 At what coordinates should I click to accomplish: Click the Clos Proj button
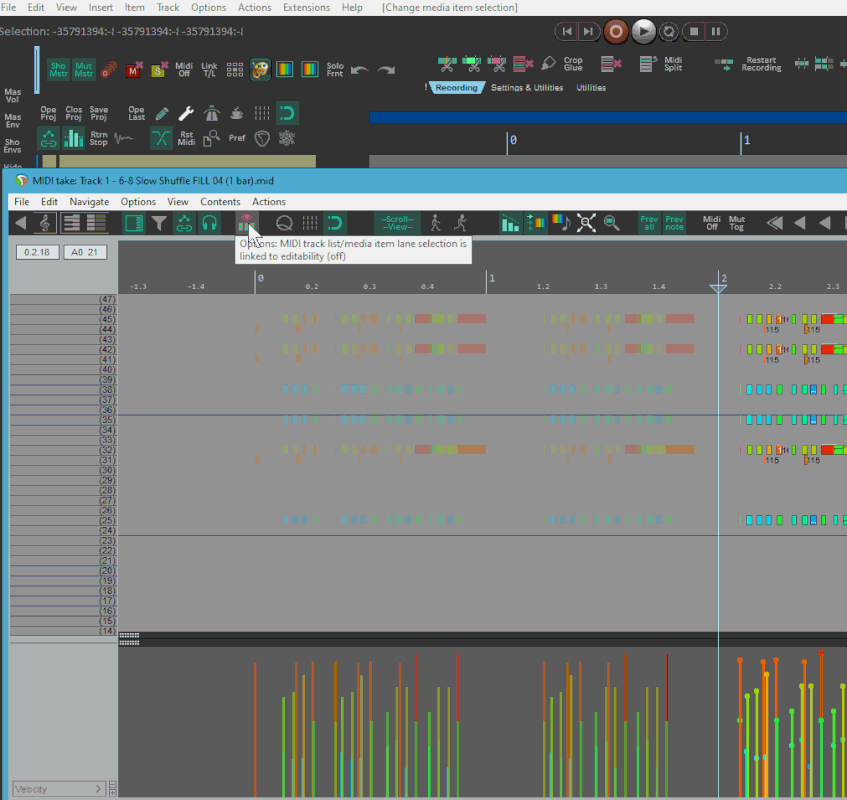[x=73, y=113]
